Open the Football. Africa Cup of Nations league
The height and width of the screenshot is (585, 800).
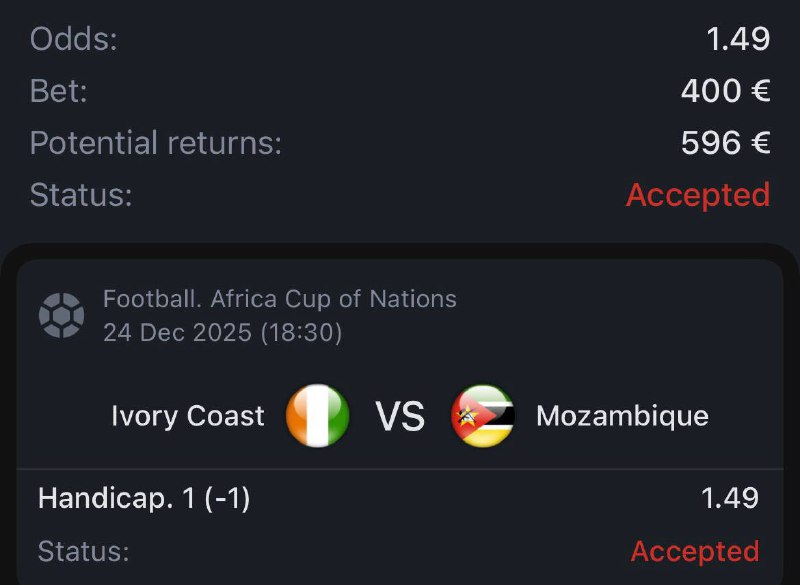coord(280,298)
